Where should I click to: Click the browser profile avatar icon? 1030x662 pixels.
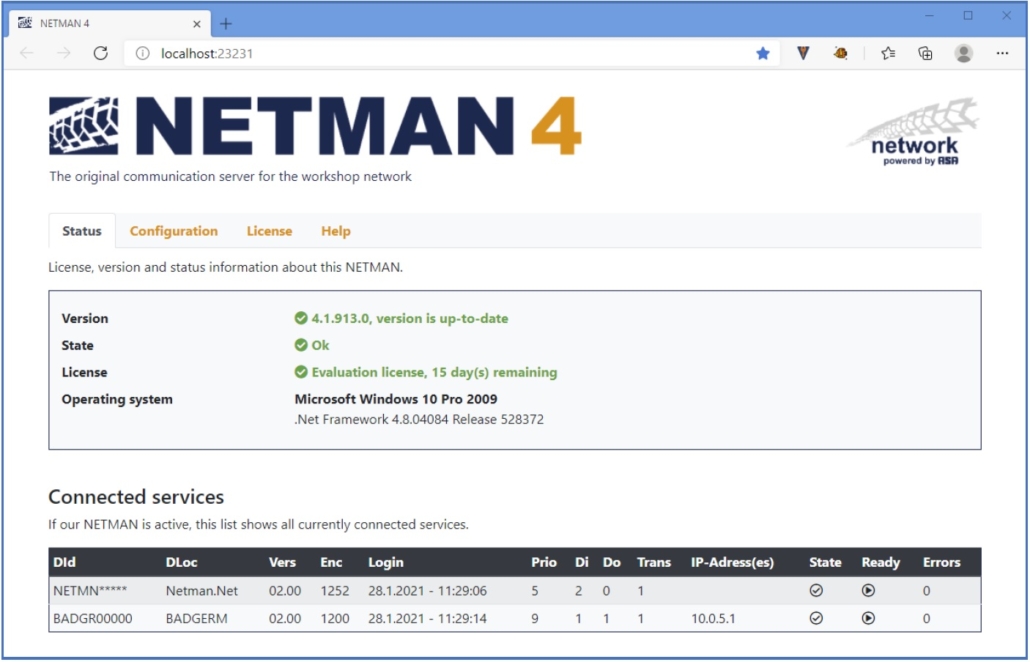pos(963,53)
